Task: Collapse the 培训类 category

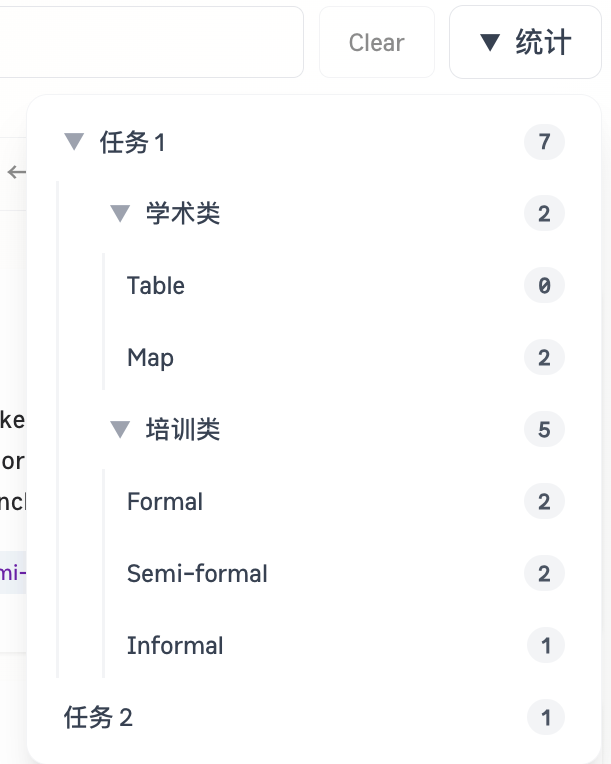Action: pos(120,429)
